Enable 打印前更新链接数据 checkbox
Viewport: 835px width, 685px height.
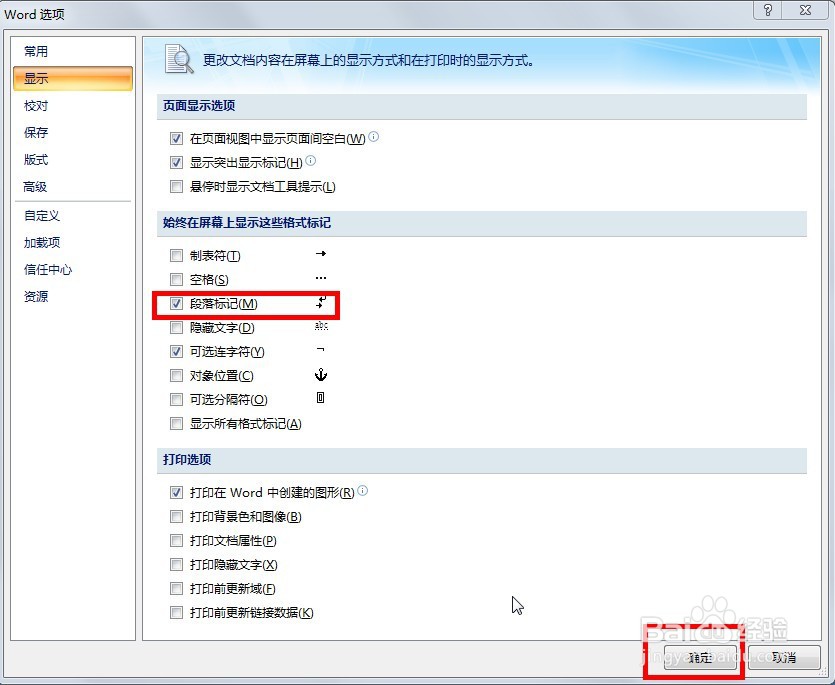[x=176, y=613]
